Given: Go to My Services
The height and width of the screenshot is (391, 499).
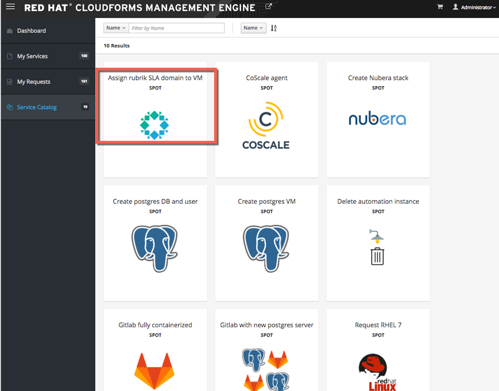Looking at the screenshot, I should [32, 56].
